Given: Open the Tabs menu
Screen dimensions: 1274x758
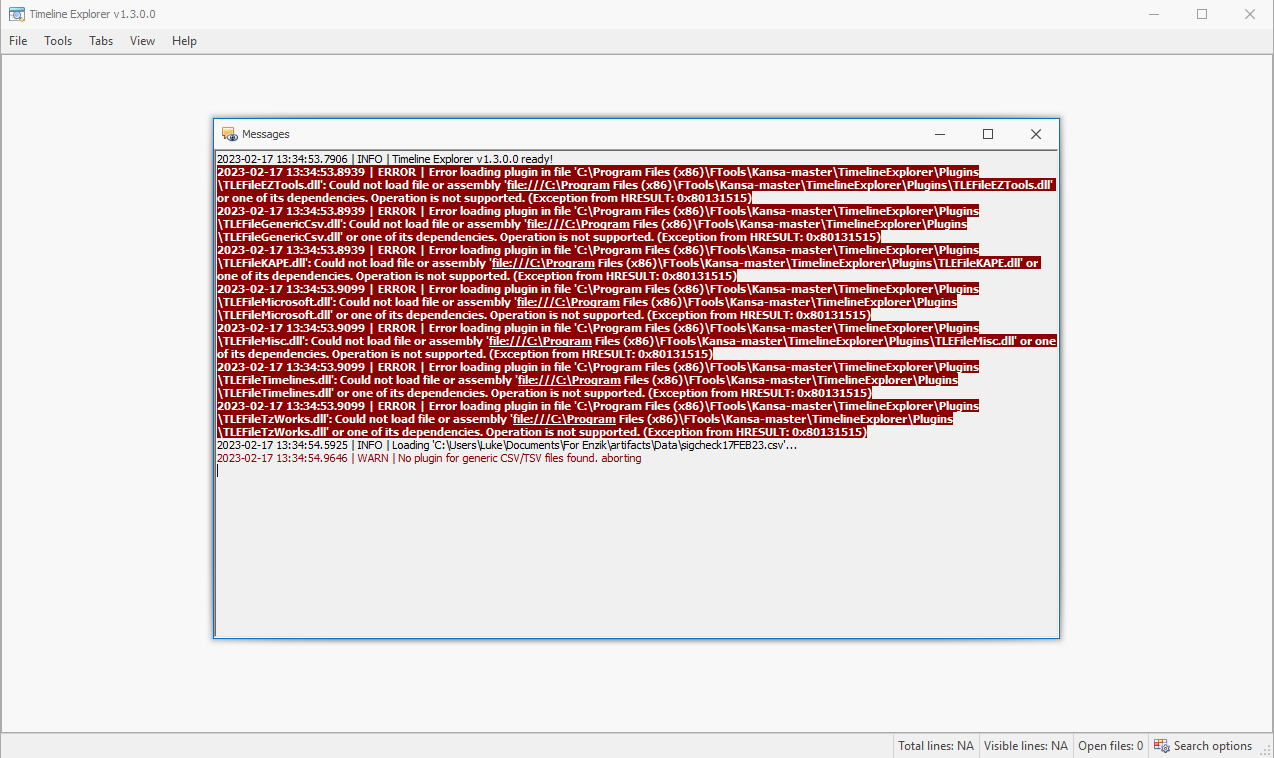Looking at the screenshot, I should coord(100,41).
